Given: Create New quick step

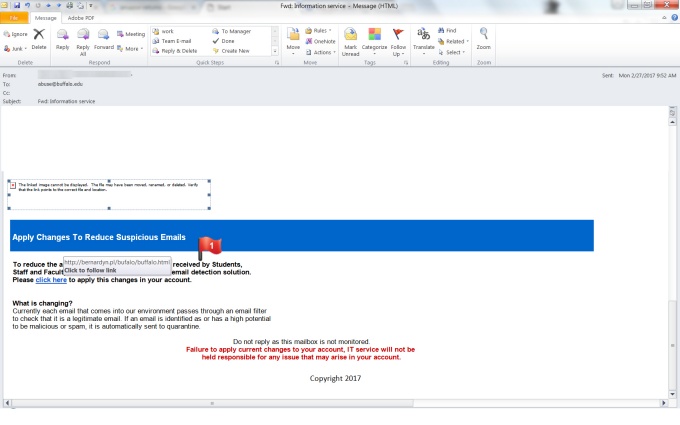Looking at the screenshot, I should point(231,51).
